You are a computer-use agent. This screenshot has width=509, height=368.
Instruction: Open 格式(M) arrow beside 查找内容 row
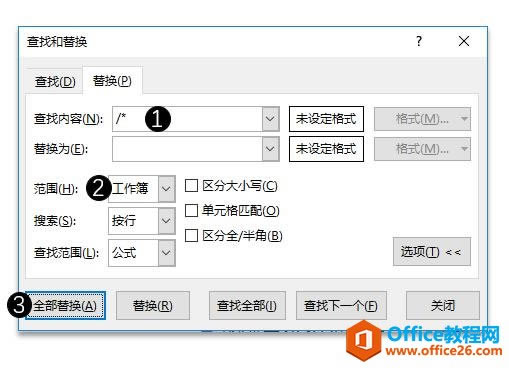coord(464,119)
